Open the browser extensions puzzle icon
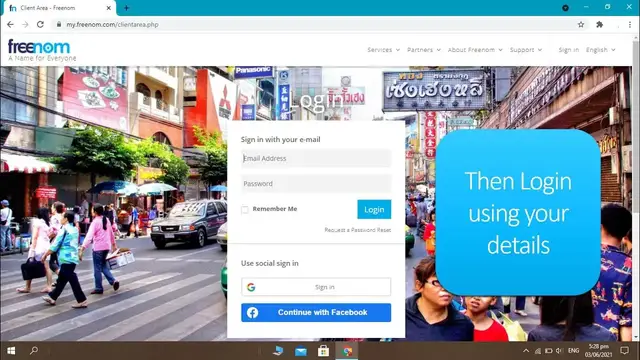 pyautogui.click(x=600, y=24)
